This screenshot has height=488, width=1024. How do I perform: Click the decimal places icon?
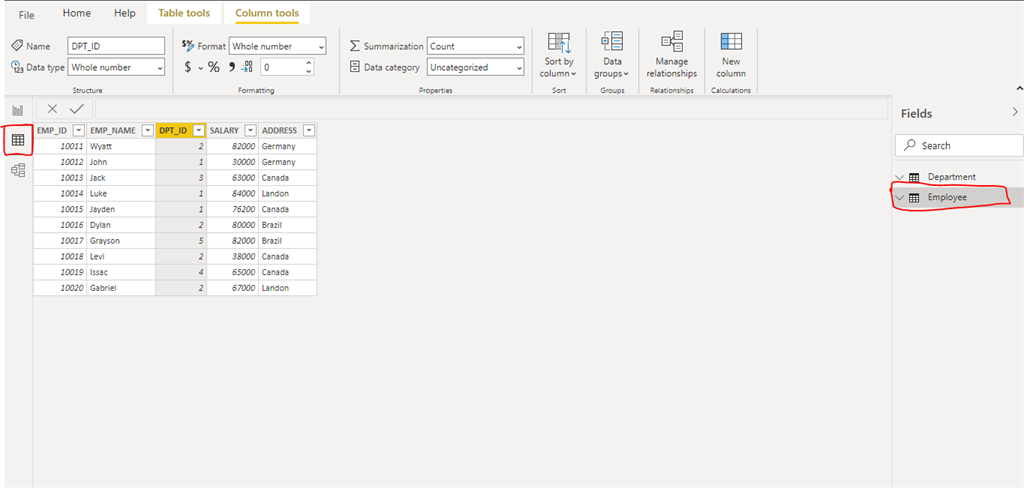(247, 67)
